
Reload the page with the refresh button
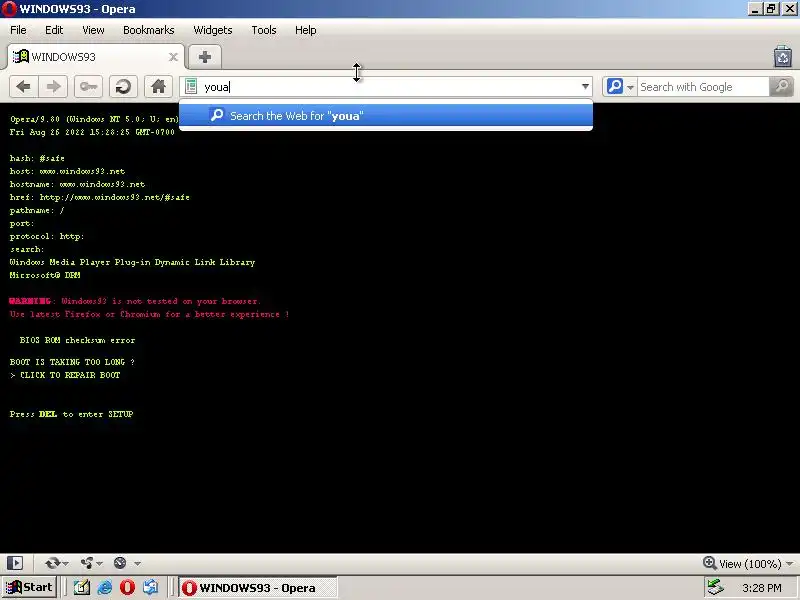point(123,87)
